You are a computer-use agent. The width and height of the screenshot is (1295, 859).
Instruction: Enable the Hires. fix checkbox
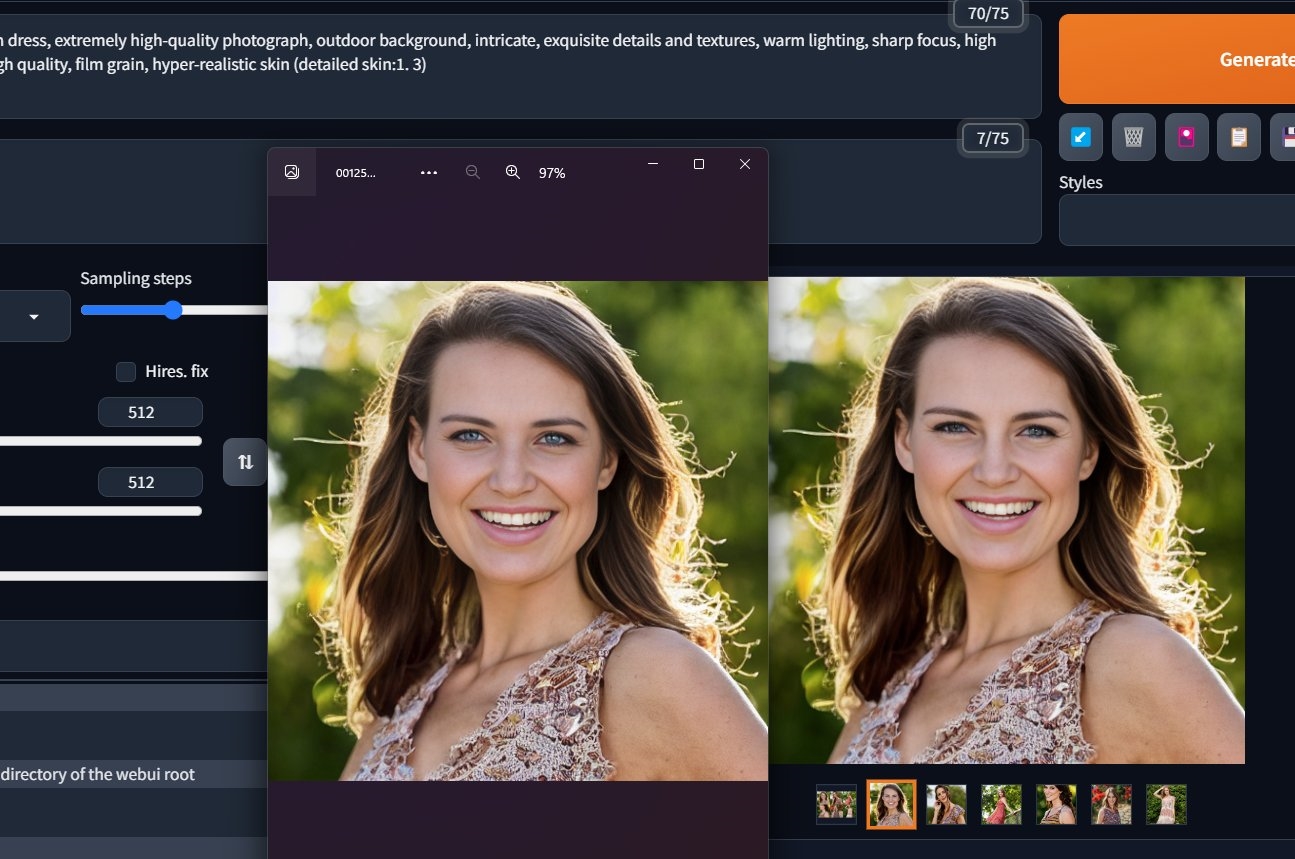point(126,372)
